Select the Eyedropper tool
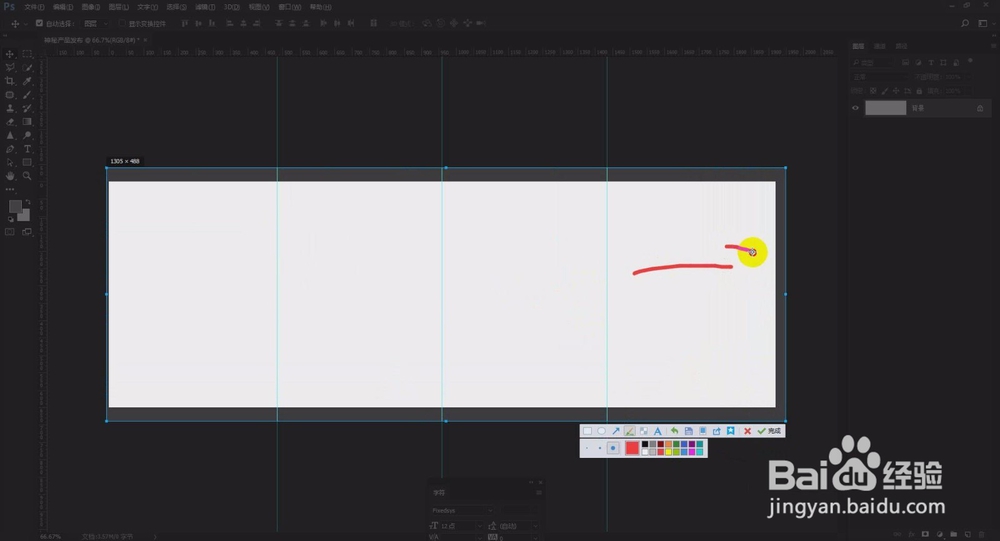The image size is (1000, 541). (27, 81)
